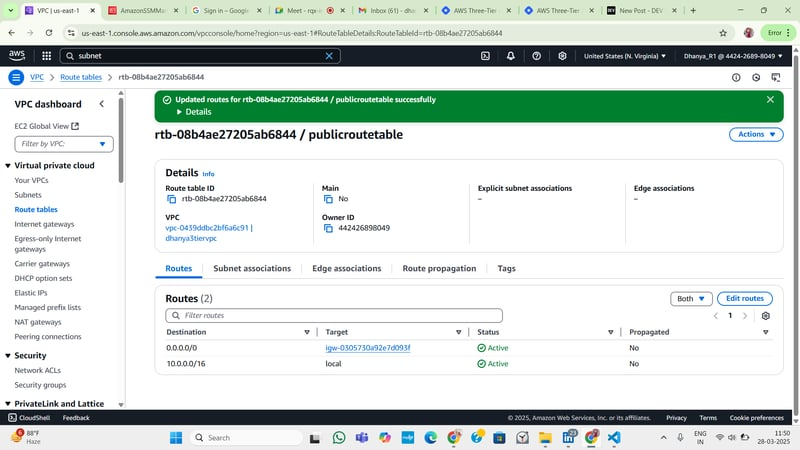
Task: Switch to Edge associations tab
Action: pos(346,268)
